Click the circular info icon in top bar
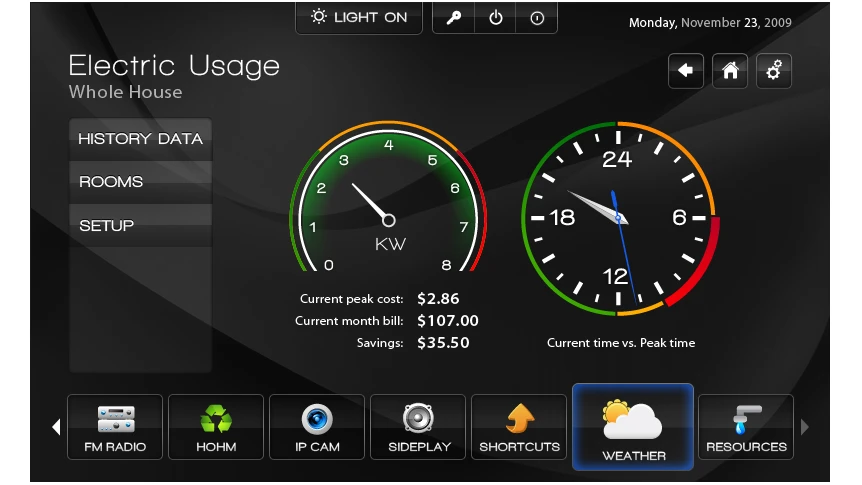Screen dimensions: 862x485 [x=537, y=18]
